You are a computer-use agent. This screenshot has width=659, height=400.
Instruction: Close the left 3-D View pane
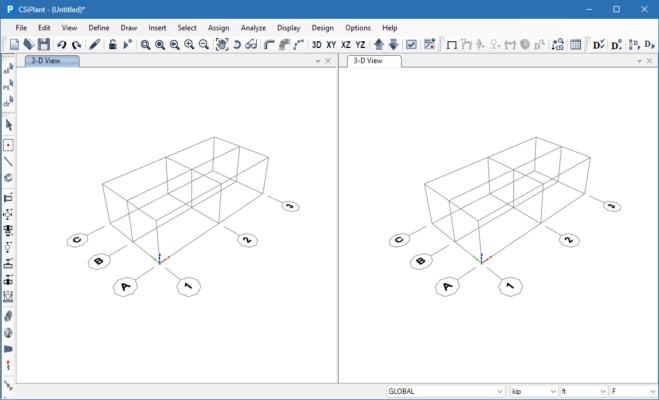coord(328,61)
